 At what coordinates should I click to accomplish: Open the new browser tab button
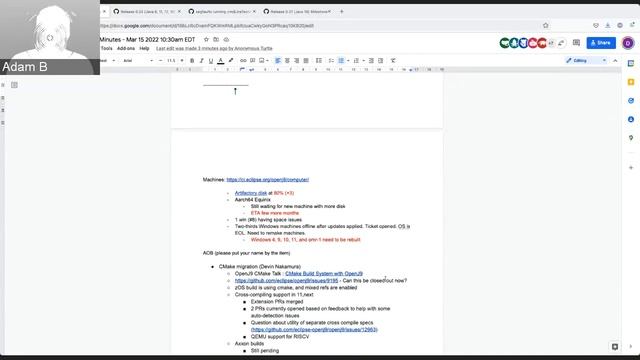pyautogui.click(x=342, y=11)
